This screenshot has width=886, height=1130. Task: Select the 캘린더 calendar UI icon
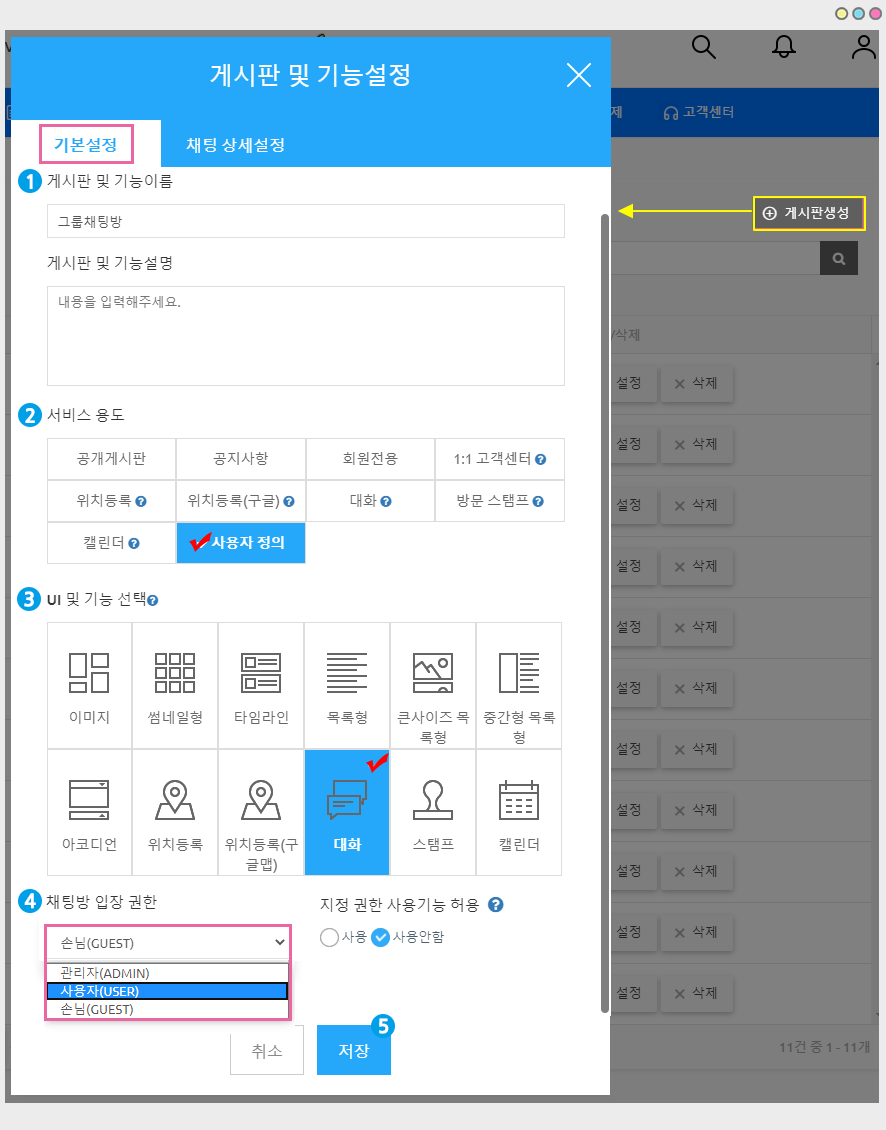tap(519, 800)
